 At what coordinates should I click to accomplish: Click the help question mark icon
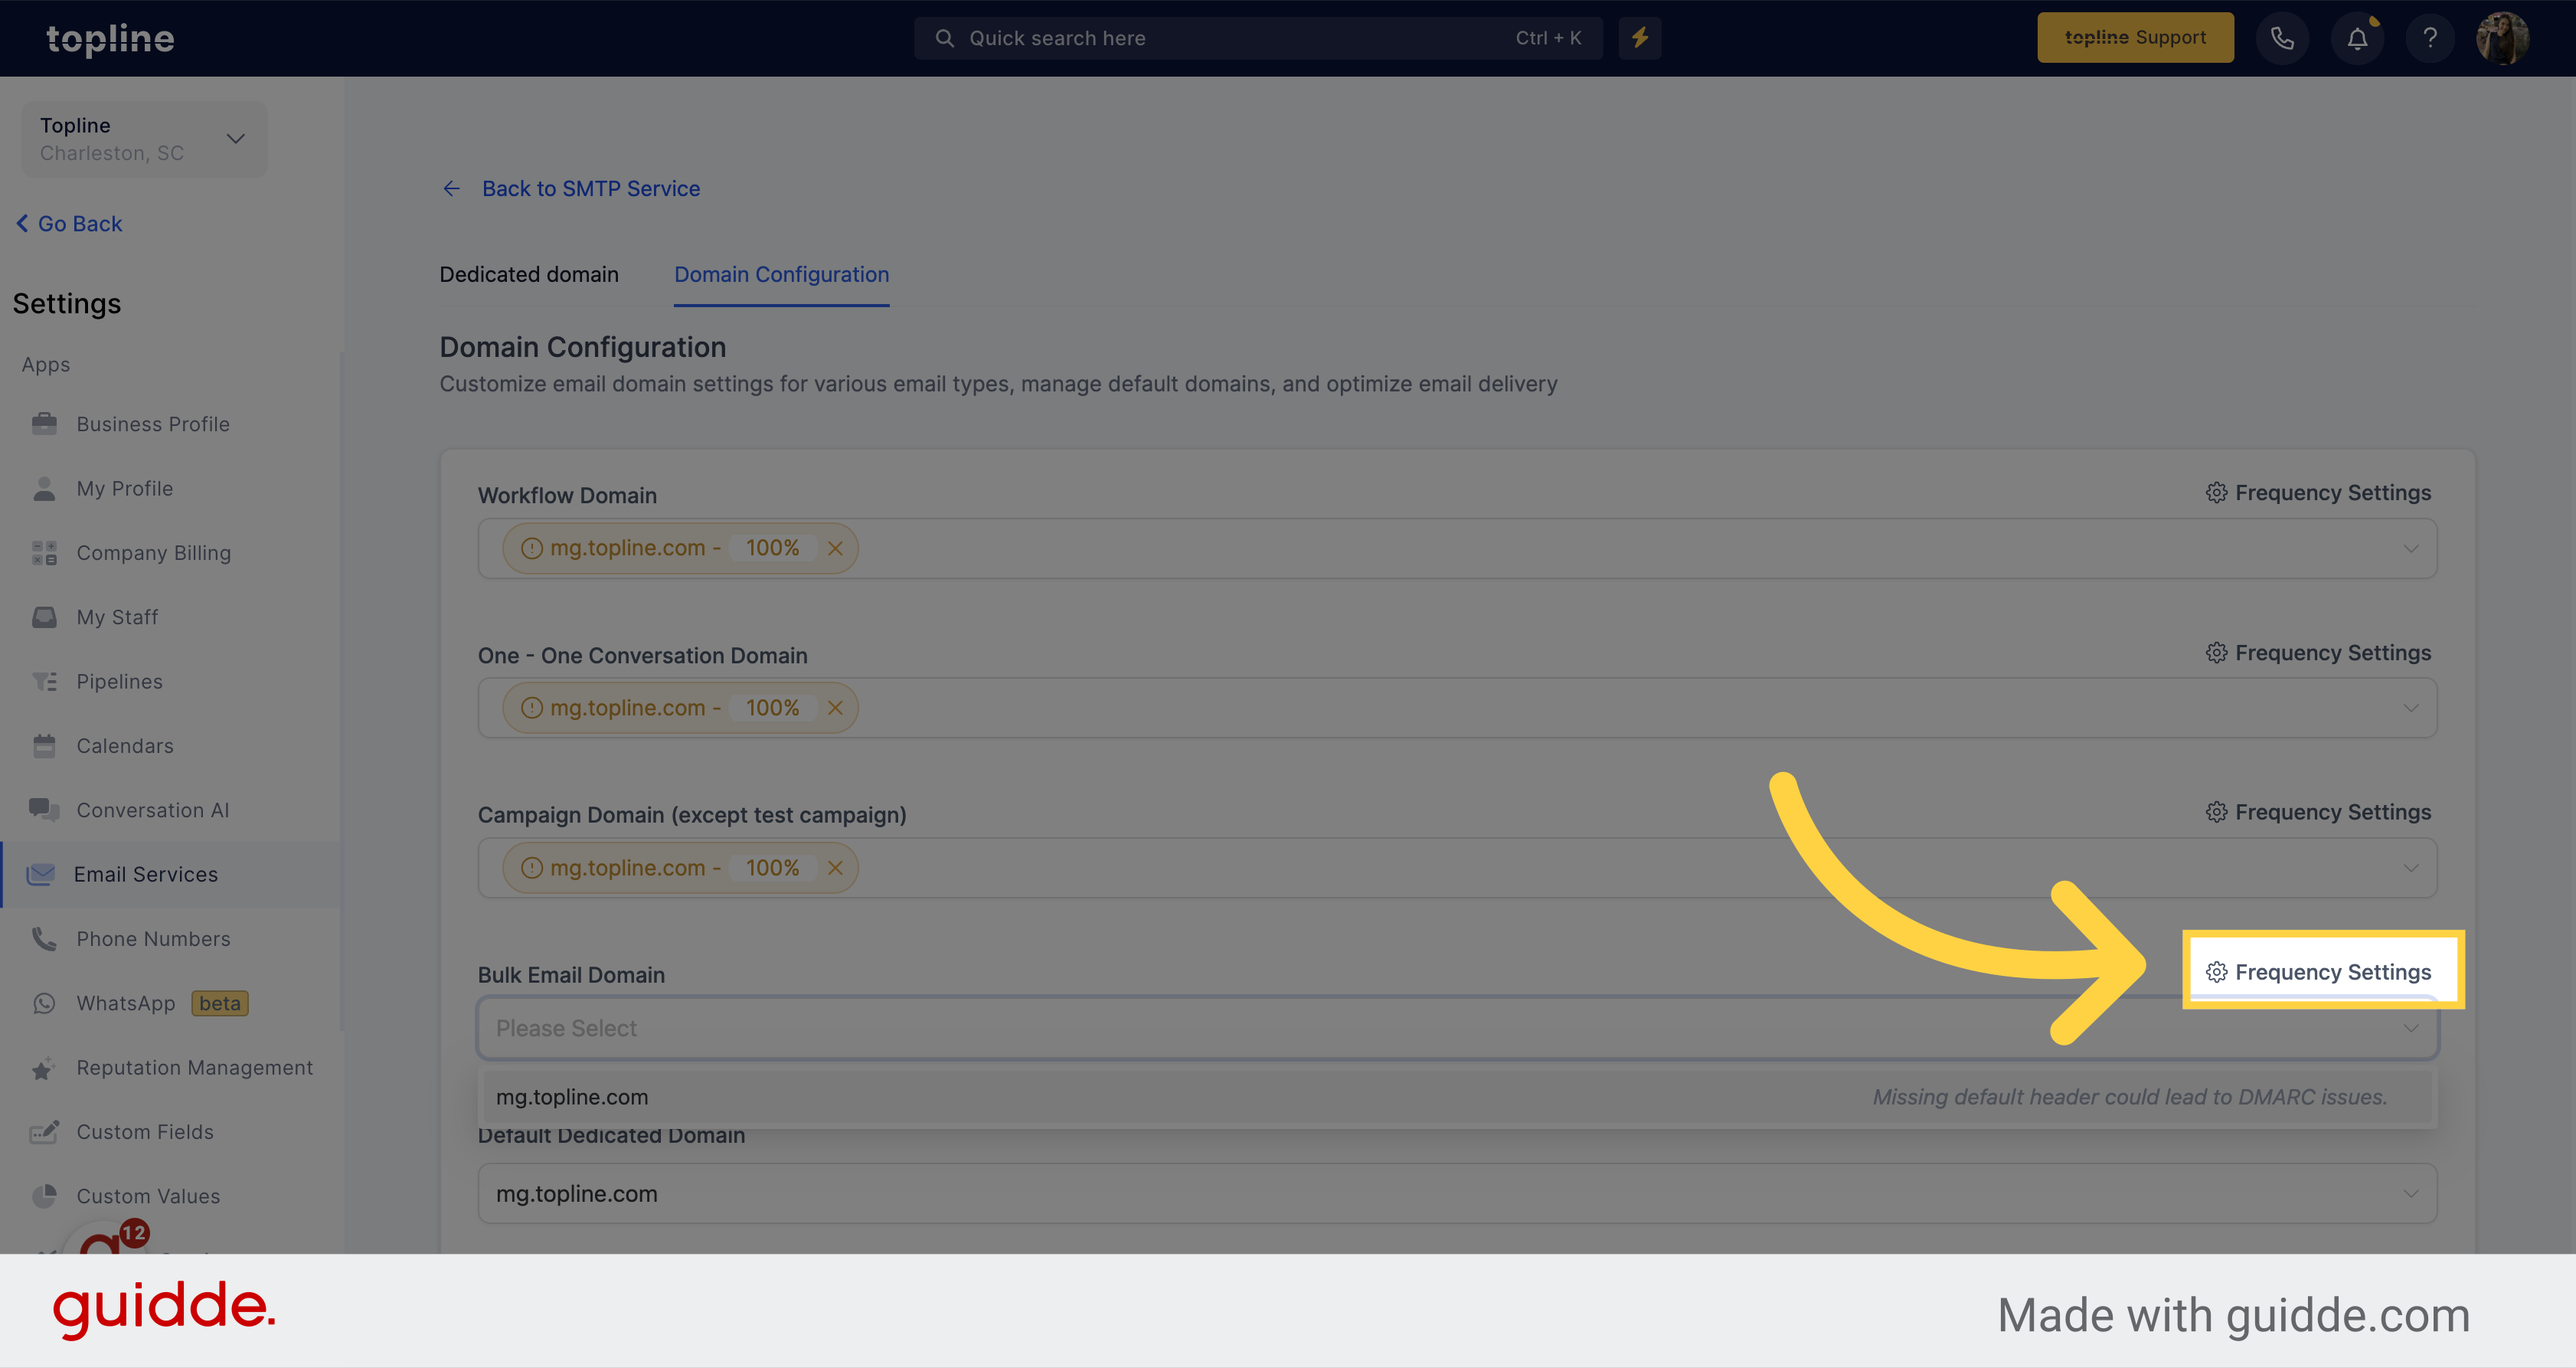[2431, 36]
